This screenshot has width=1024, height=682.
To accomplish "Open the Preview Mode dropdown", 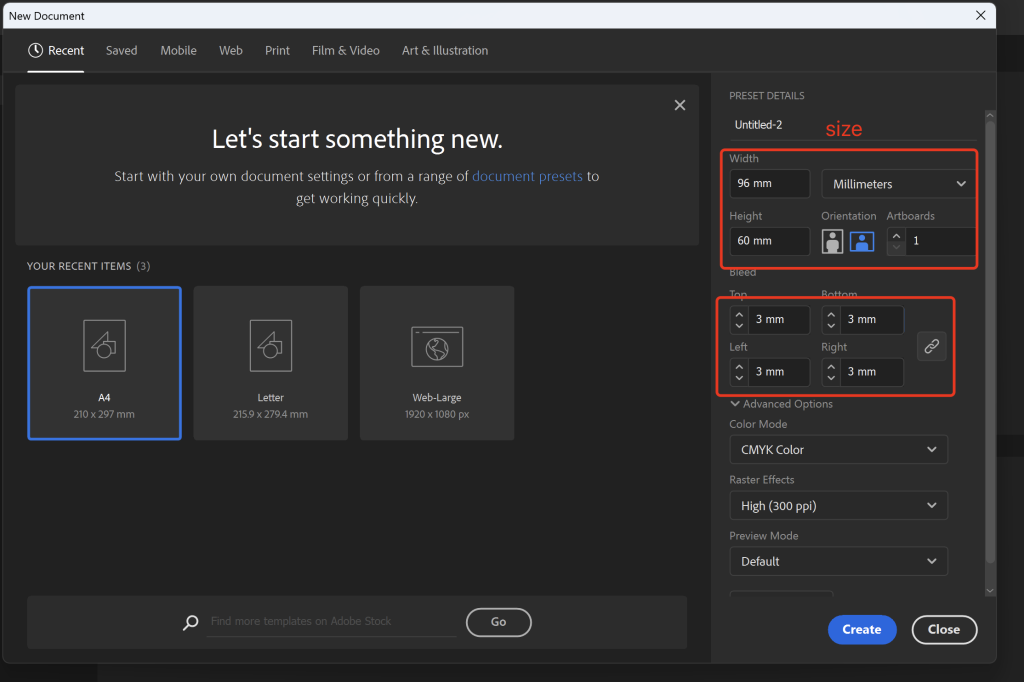I will (x=838, y=561).
